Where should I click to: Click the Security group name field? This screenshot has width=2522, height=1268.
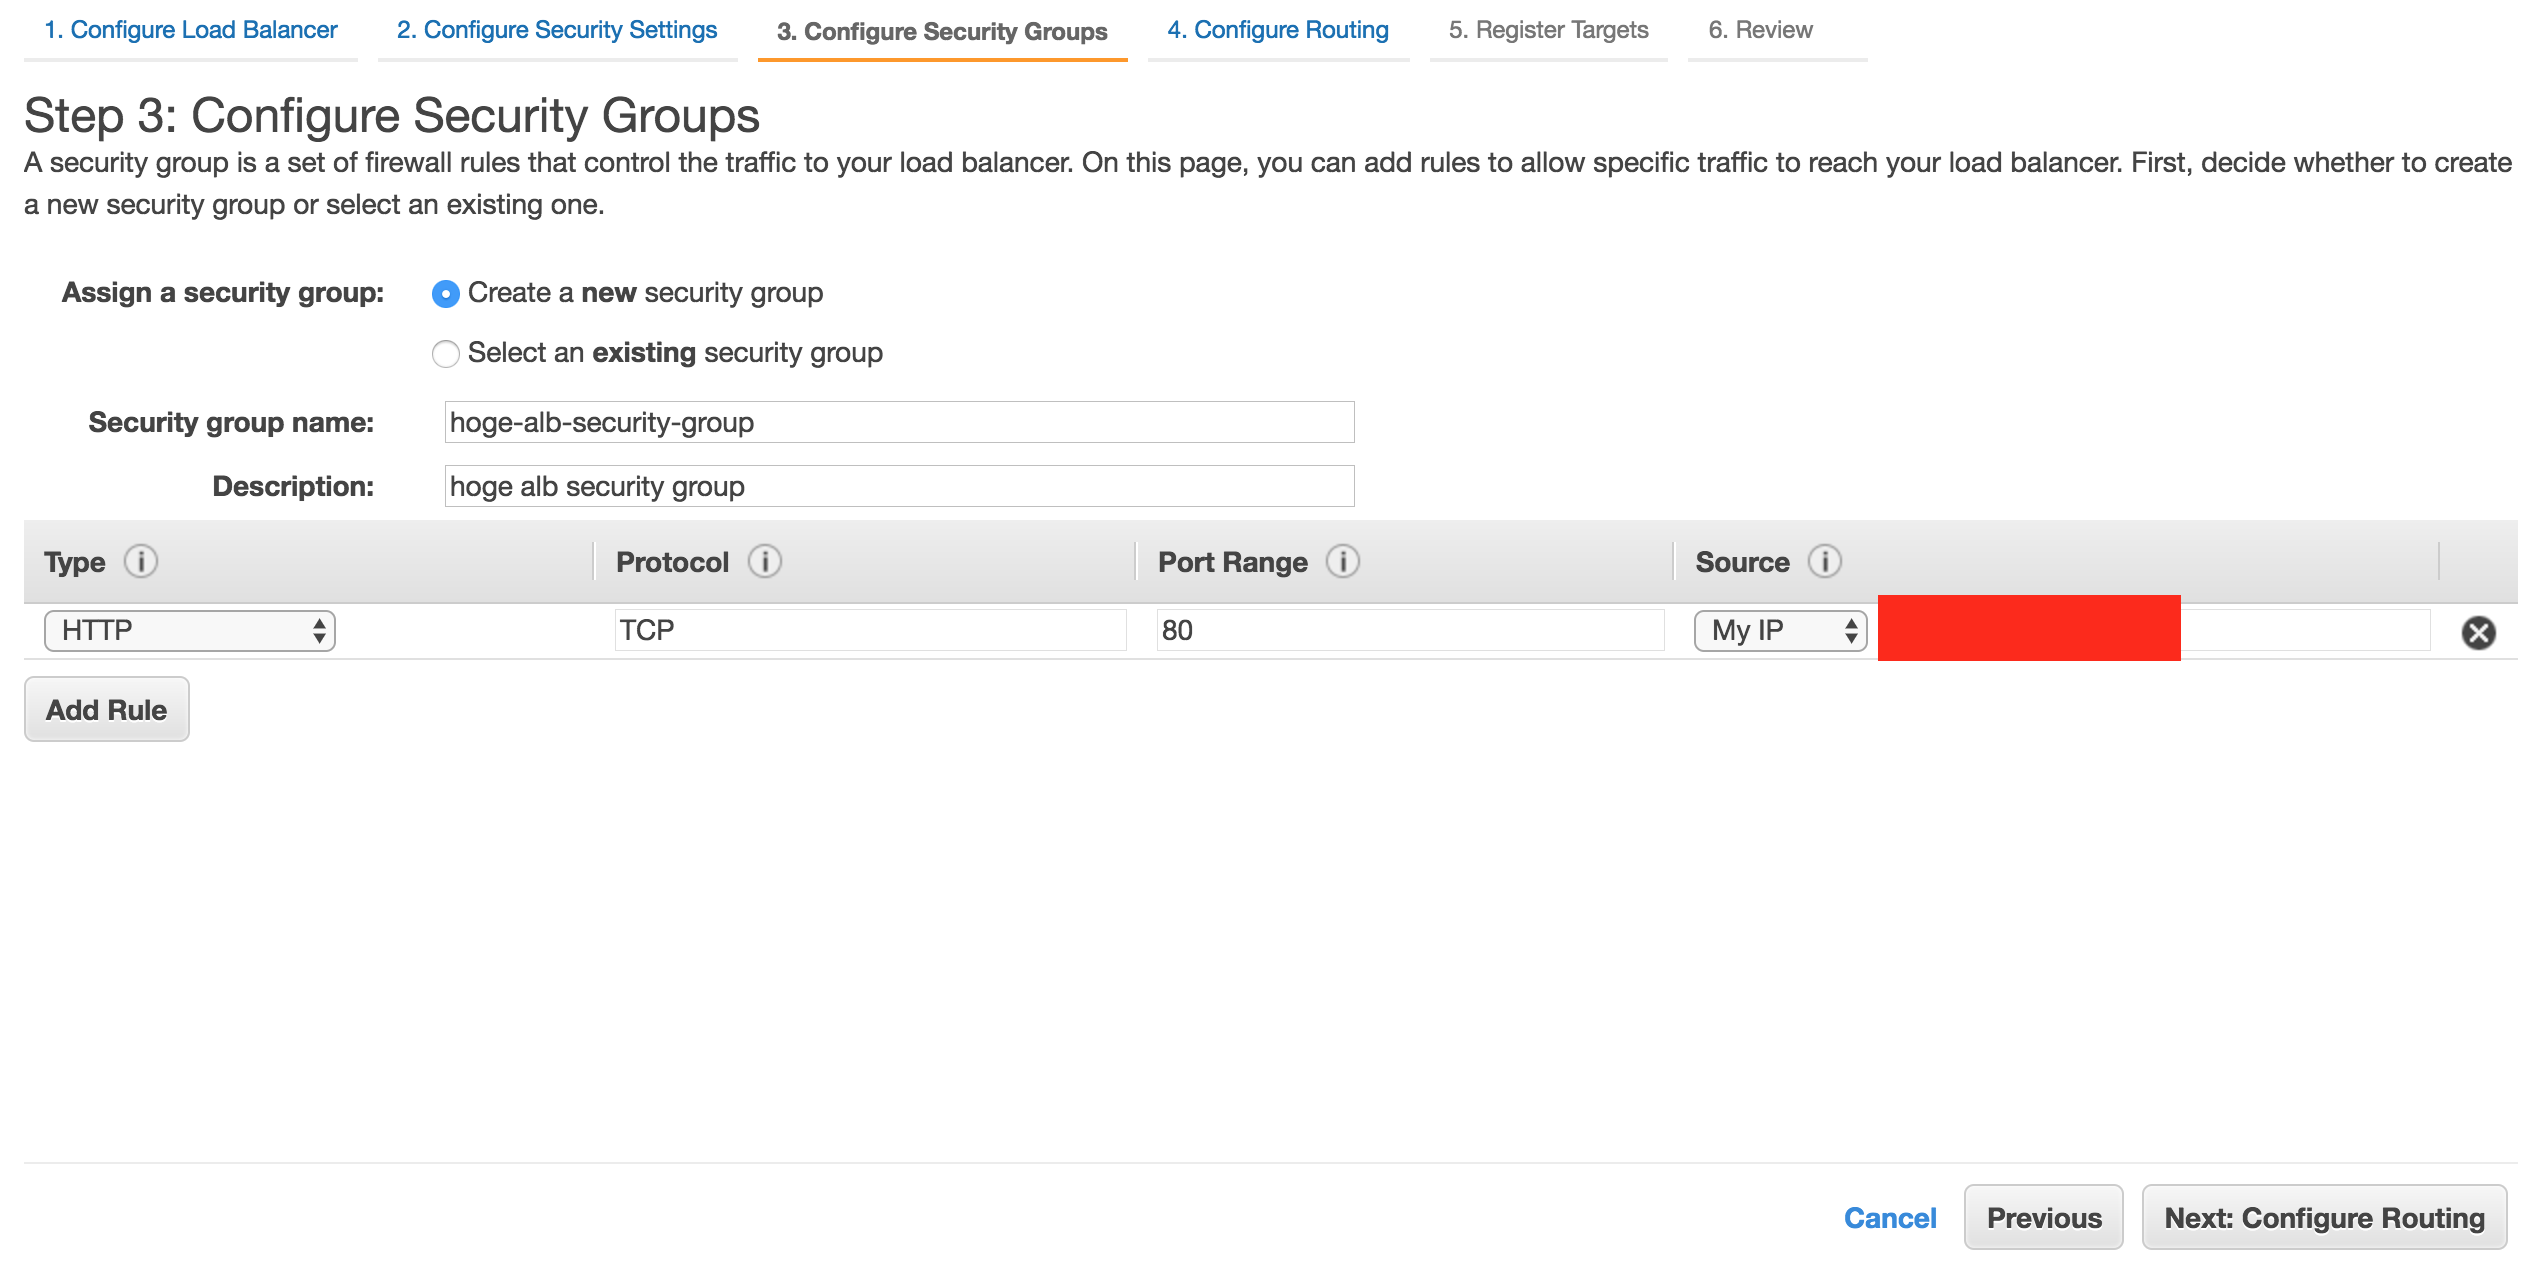(900, 422)
